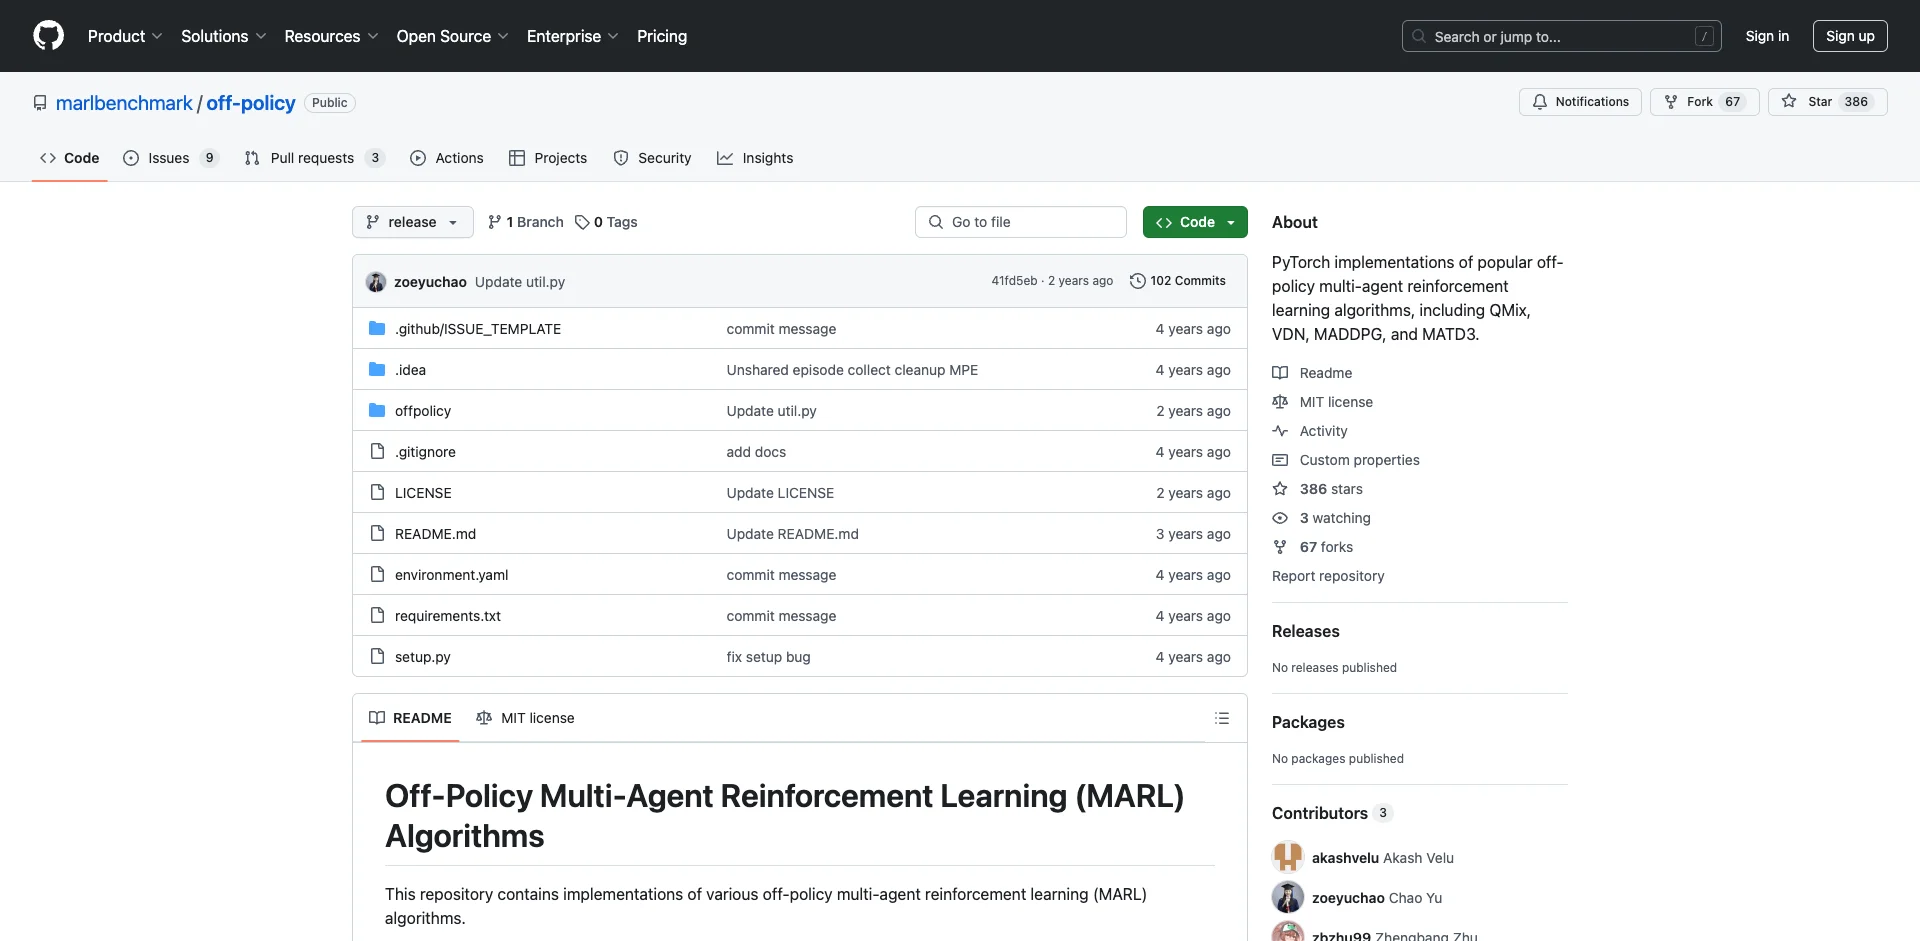1920x941 pixels.
Task: Open the Contributors heading link
Action: click(1332, 813)
